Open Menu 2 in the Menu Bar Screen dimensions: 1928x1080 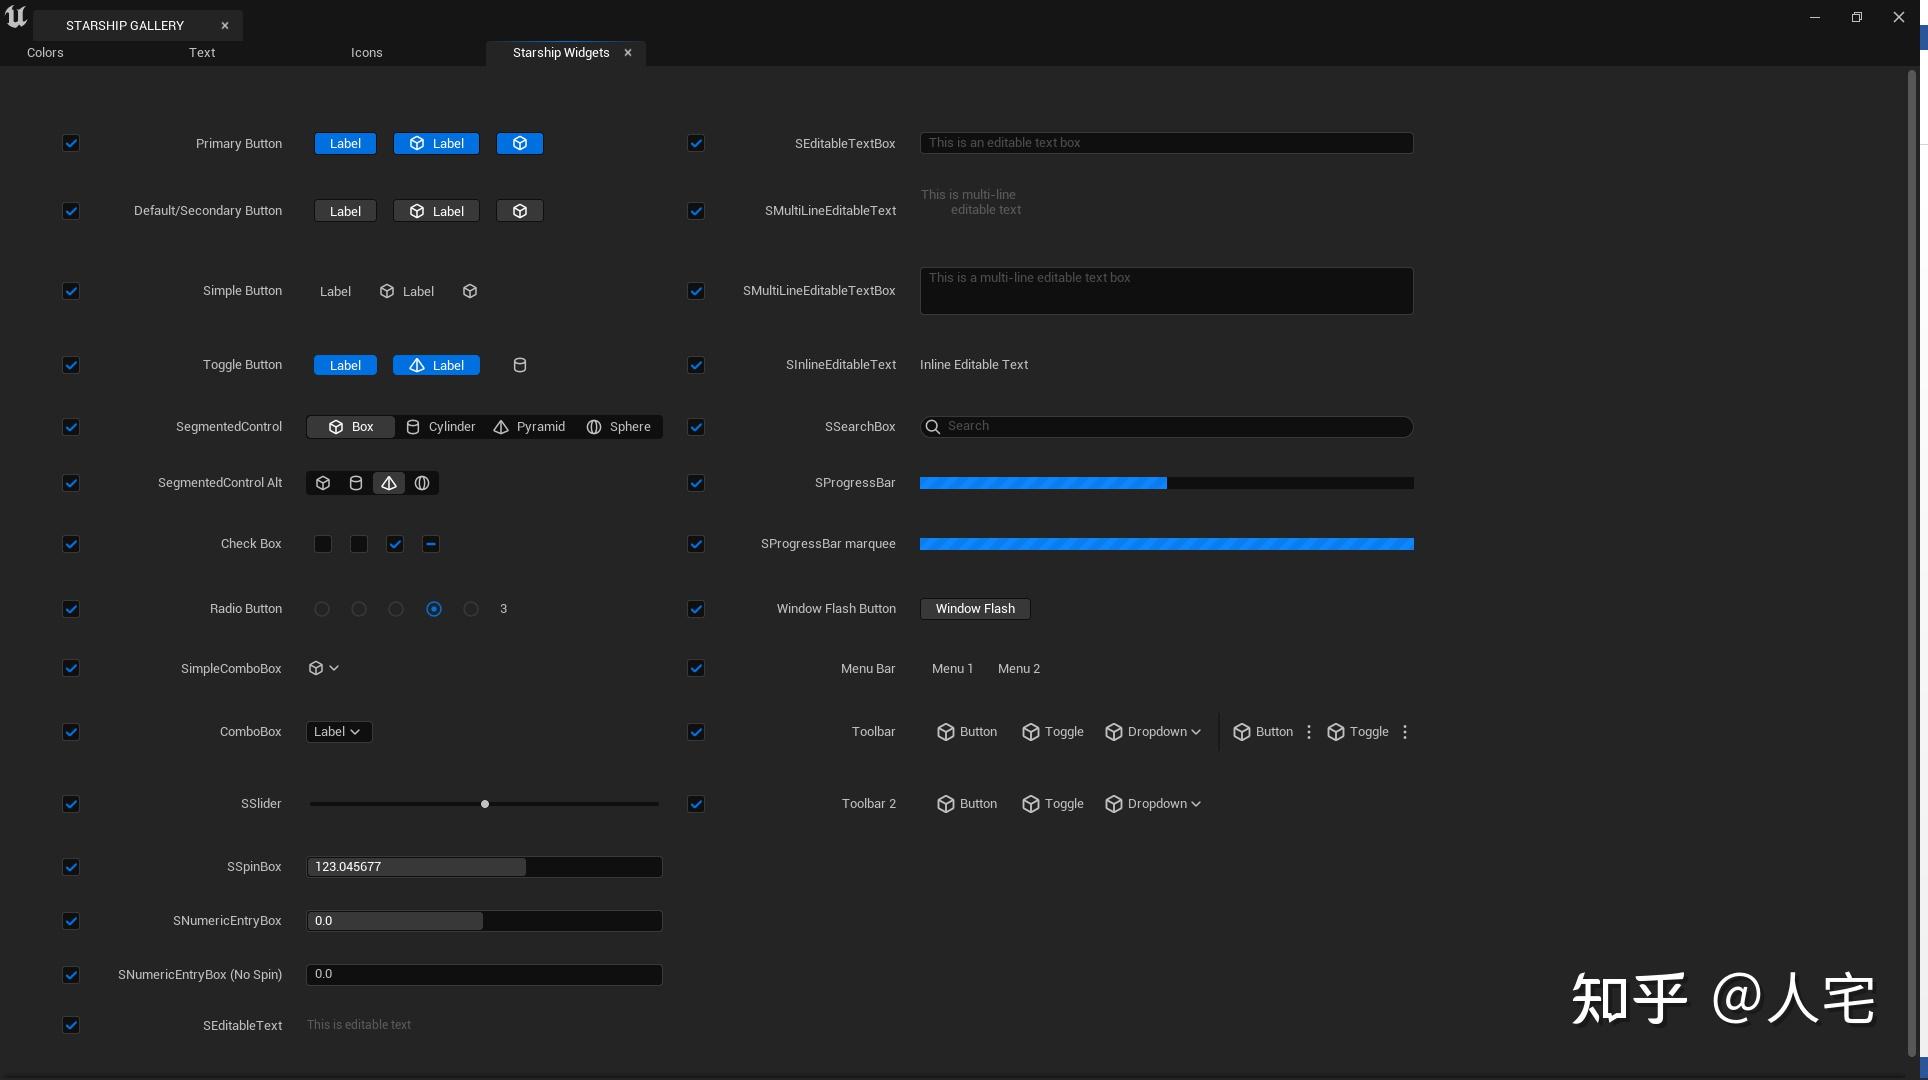tap(1018, 669)
